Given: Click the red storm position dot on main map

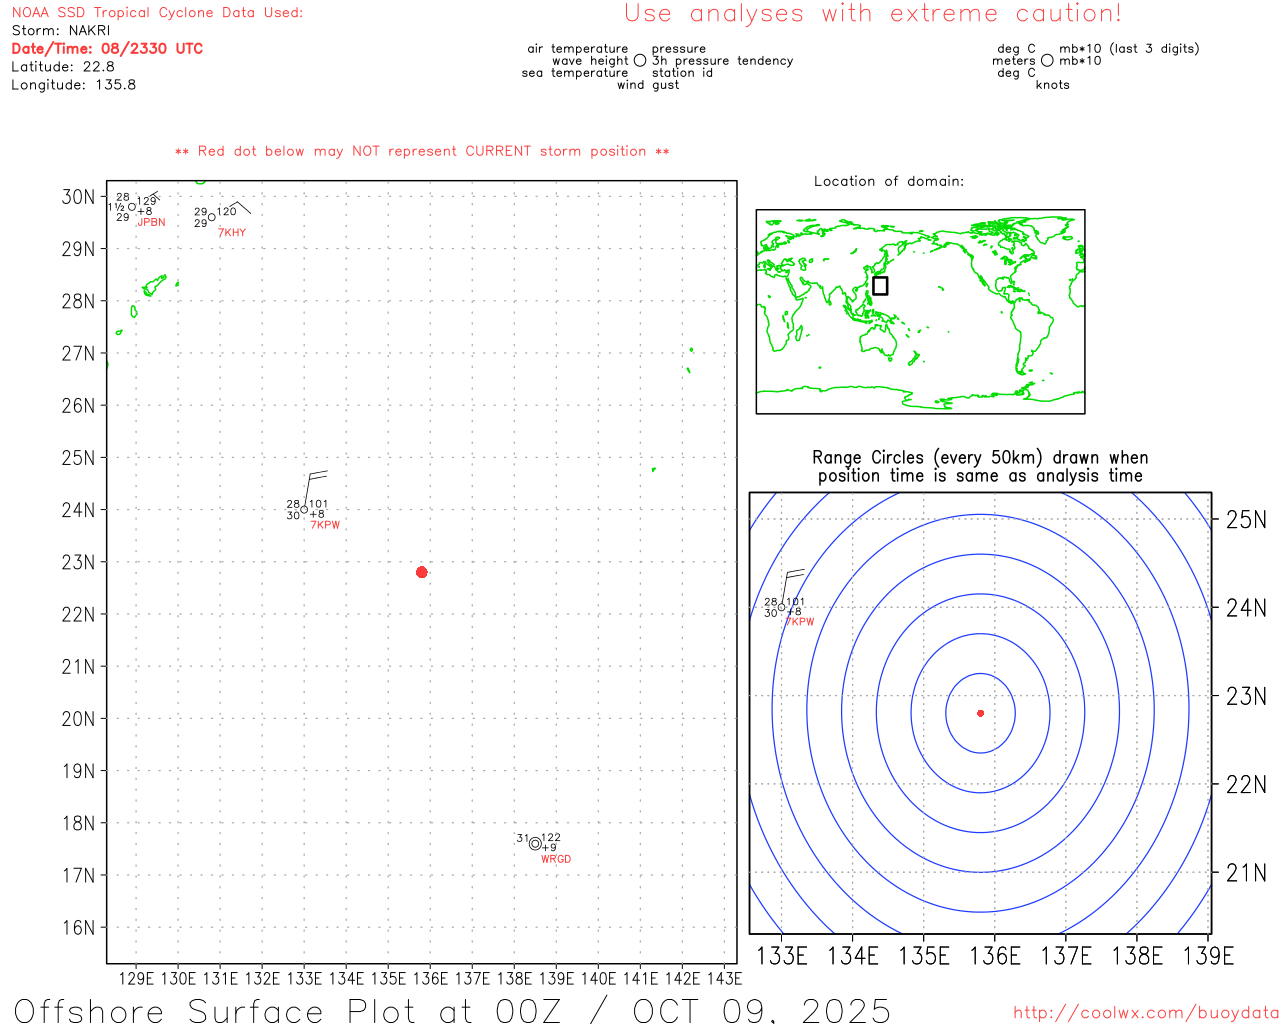Looking at the screenshot, I should coord(421,572).
